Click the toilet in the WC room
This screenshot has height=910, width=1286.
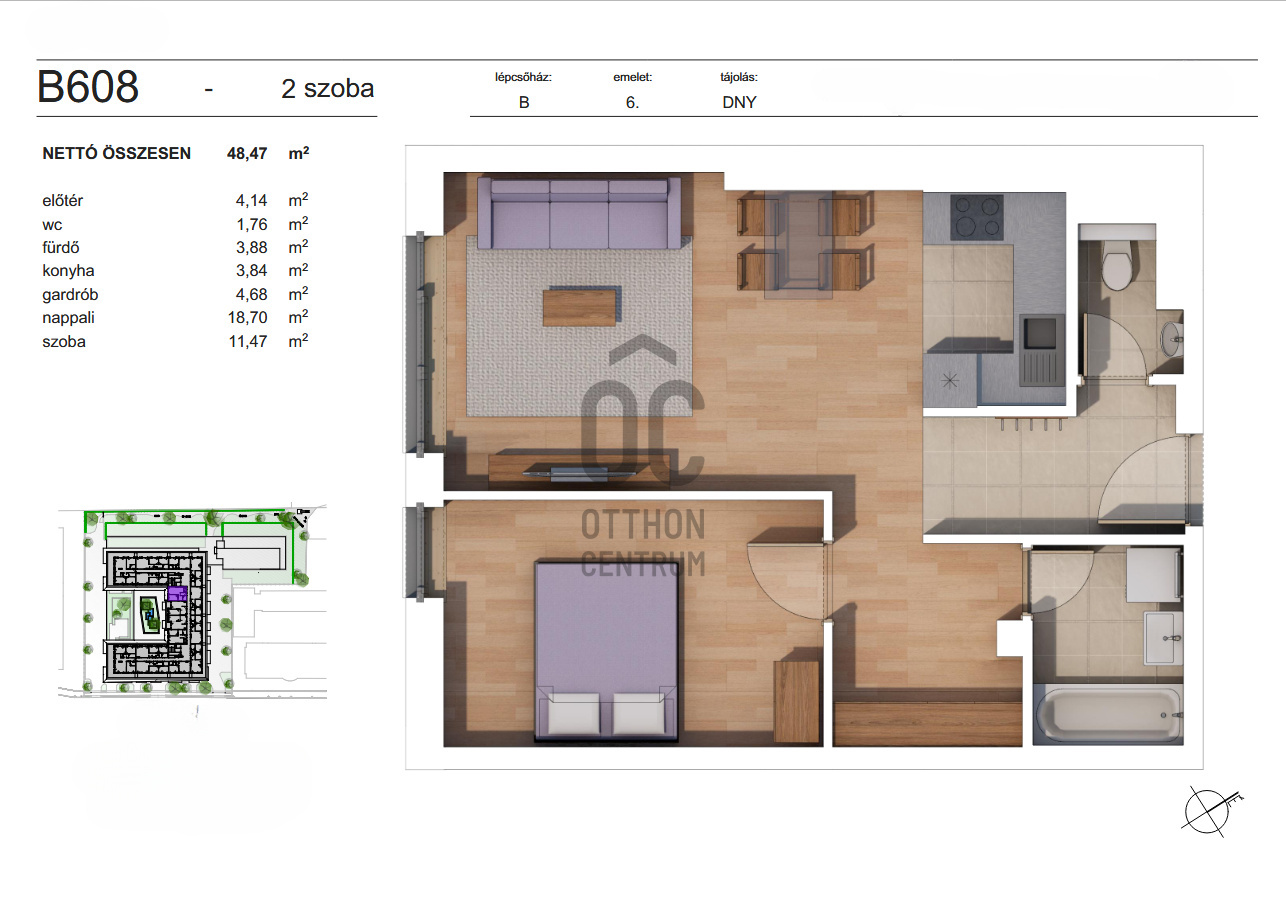(1116, 264)
